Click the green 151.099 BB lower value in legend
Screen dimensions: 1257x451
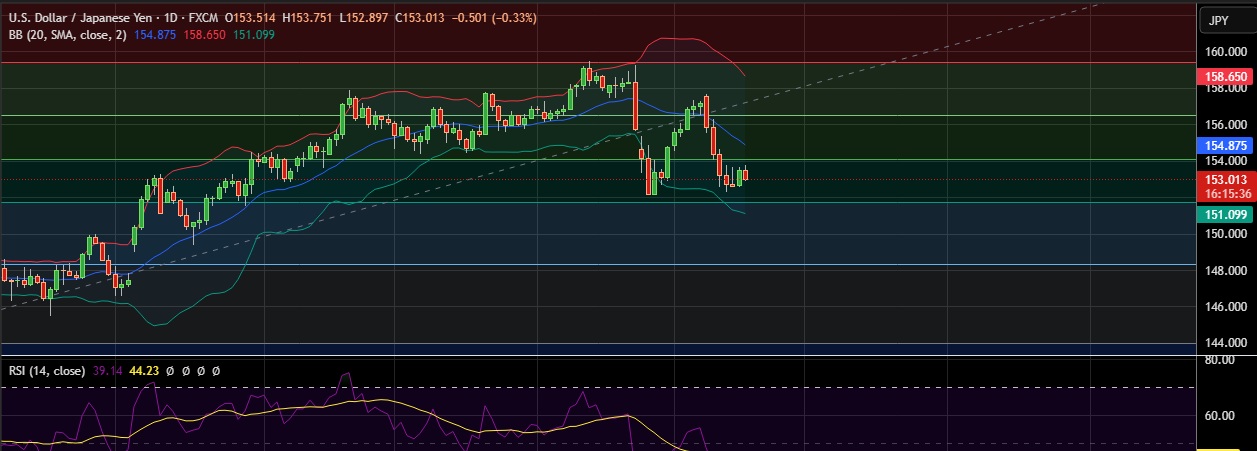click(253, 34)
